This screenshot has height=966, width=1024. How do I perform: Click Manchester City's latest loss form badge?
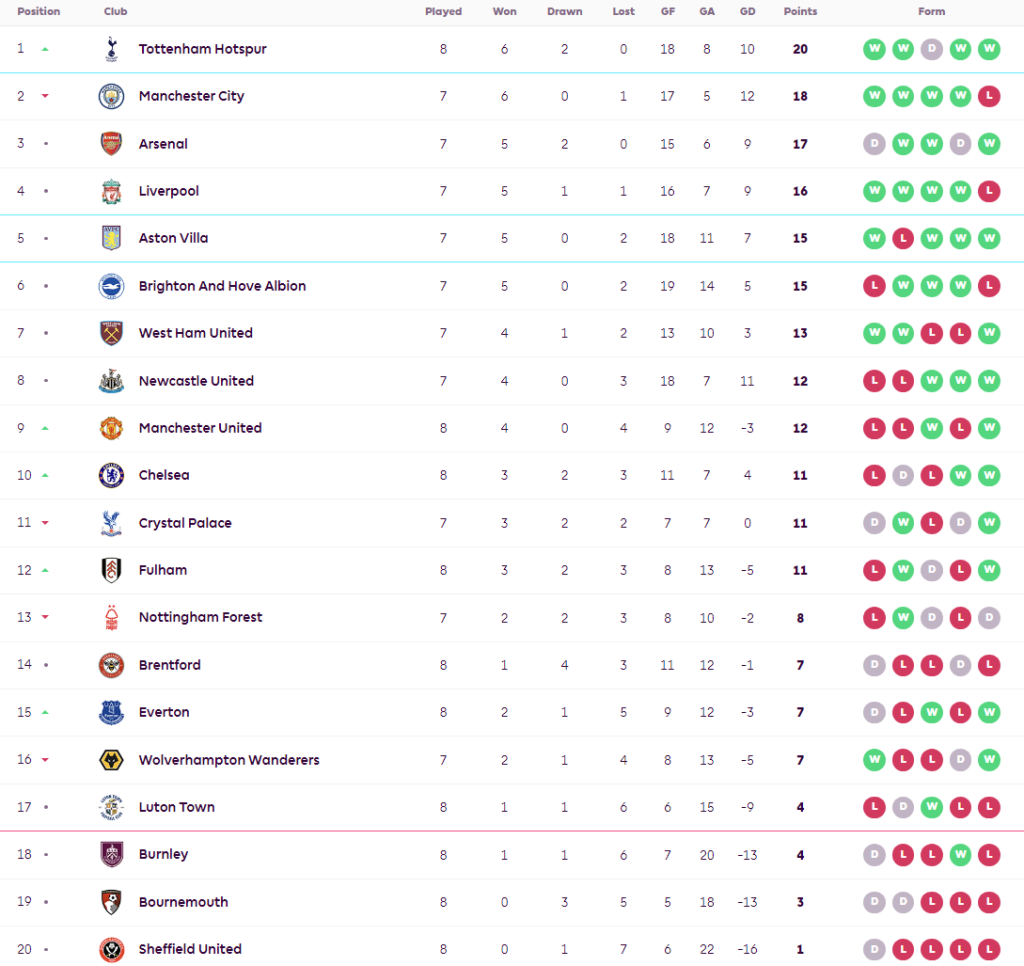(989, 96)
